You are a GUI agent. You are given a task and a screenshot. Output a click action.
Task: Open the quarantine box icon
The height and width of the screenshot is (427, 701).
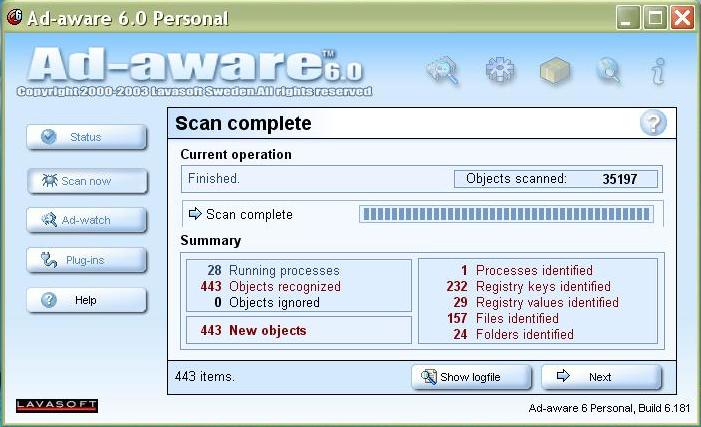click(553, 71)
